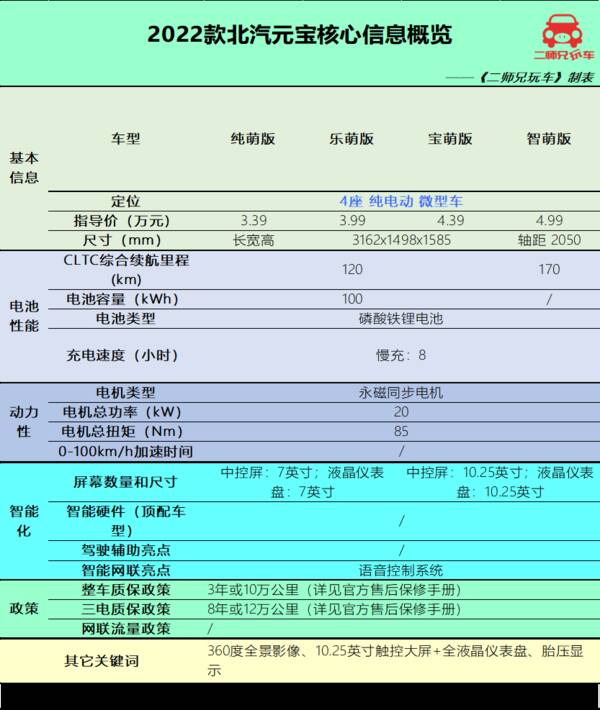The width and height of the screenshot is (600, 710).
Task: Click the 智能网联亮点 row label
Action: [125, 570]
